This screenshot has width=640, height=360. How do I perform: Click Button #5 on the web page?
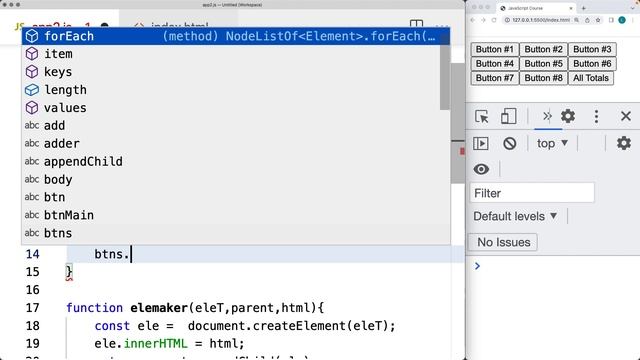[x=543, y=64]
